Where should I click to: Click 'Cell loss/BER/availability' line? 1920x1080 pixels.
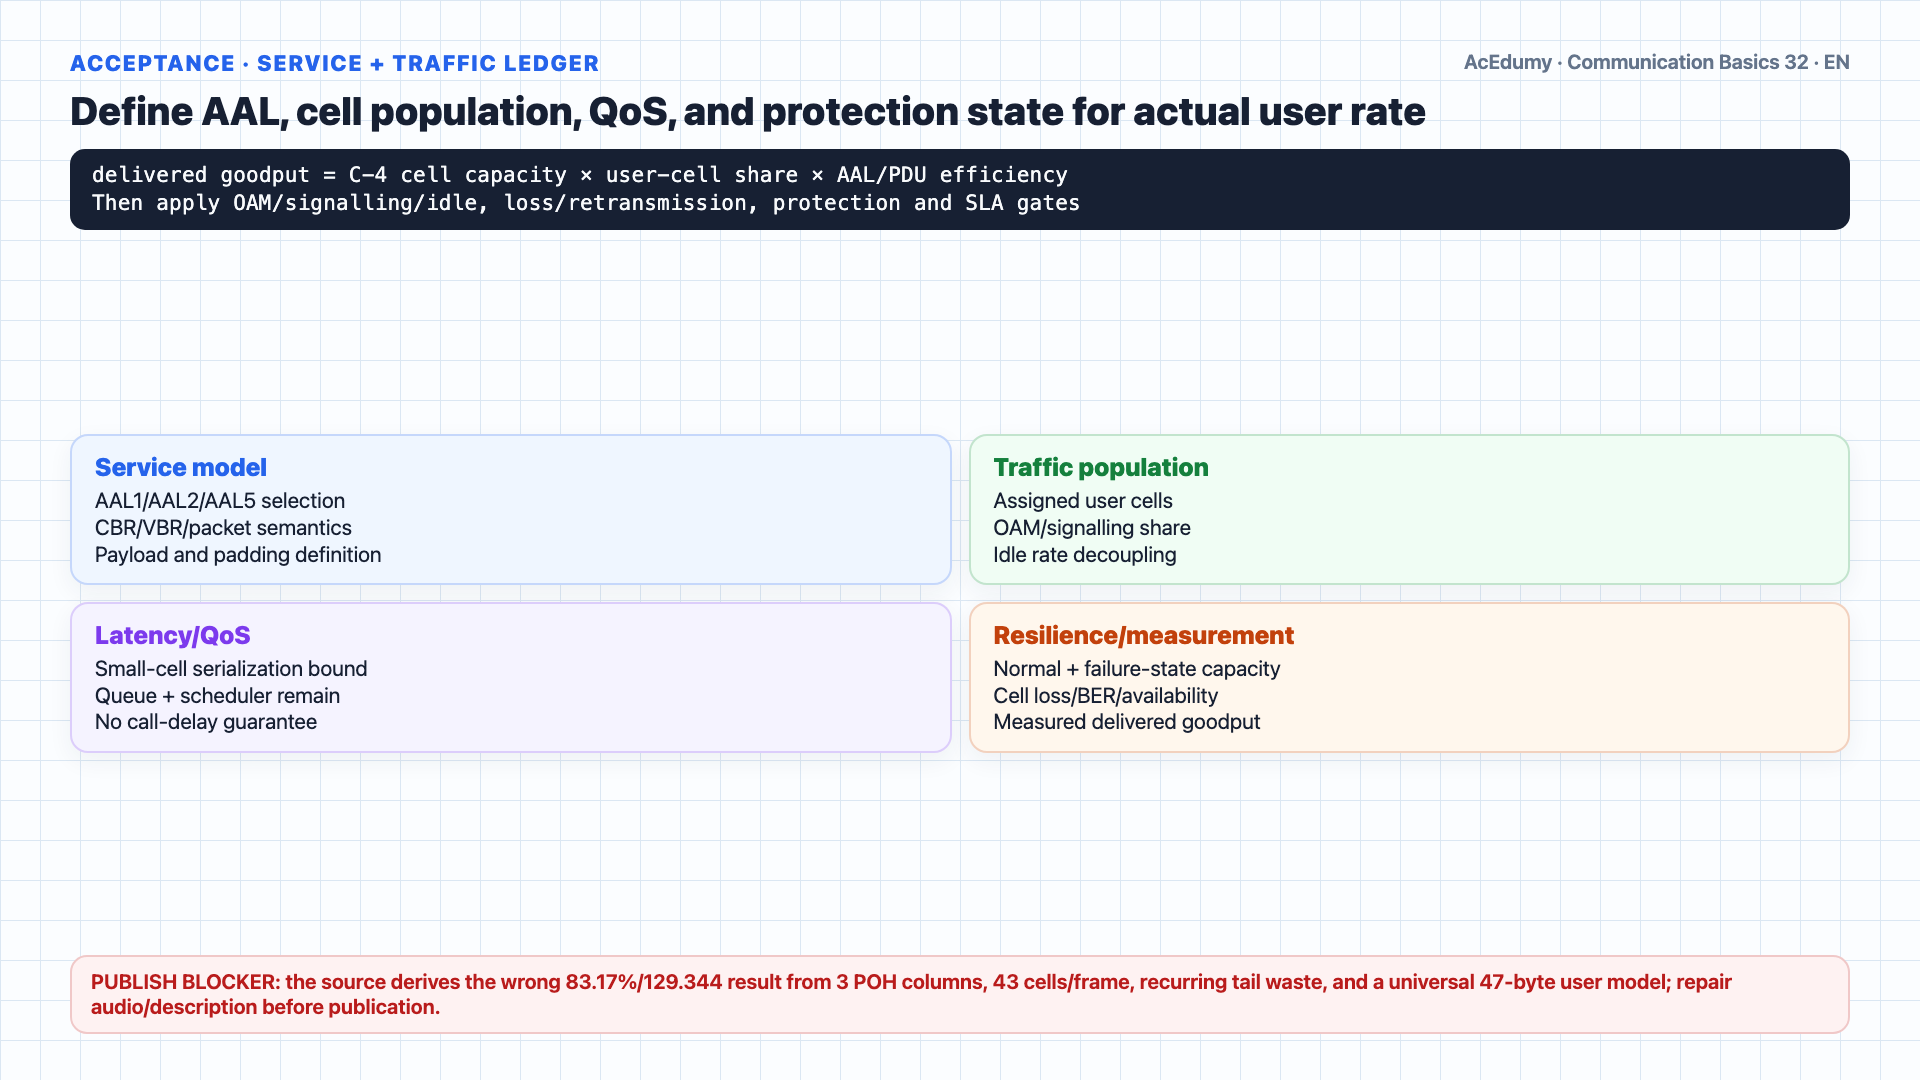click(x=1106, y=695)
